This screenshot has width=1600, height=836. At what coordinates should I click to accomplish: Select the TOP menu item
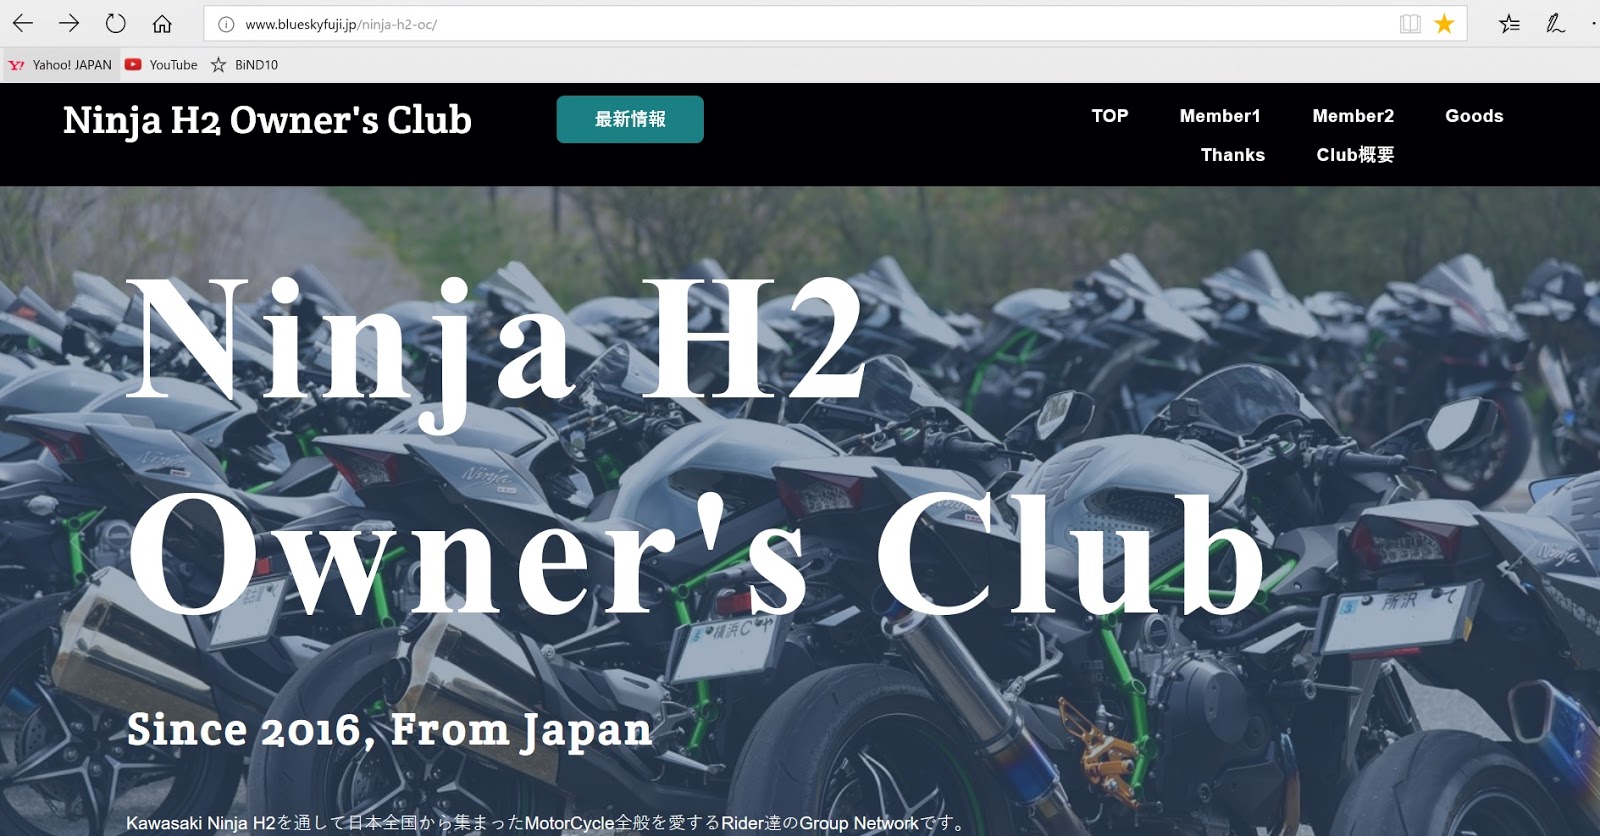pyautogui.click(x=1110, y=116)
